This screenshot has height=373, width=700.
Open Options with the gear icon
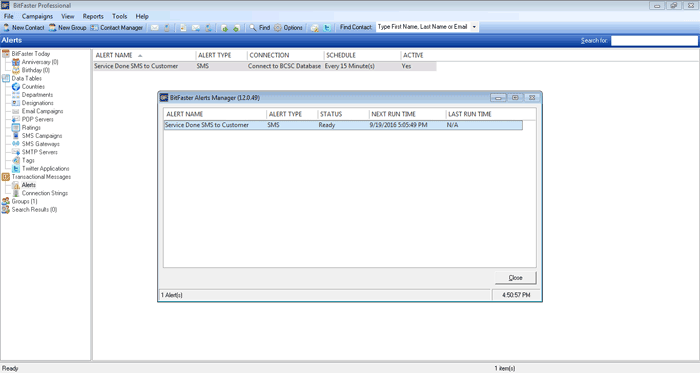click(x=288, y=28)
